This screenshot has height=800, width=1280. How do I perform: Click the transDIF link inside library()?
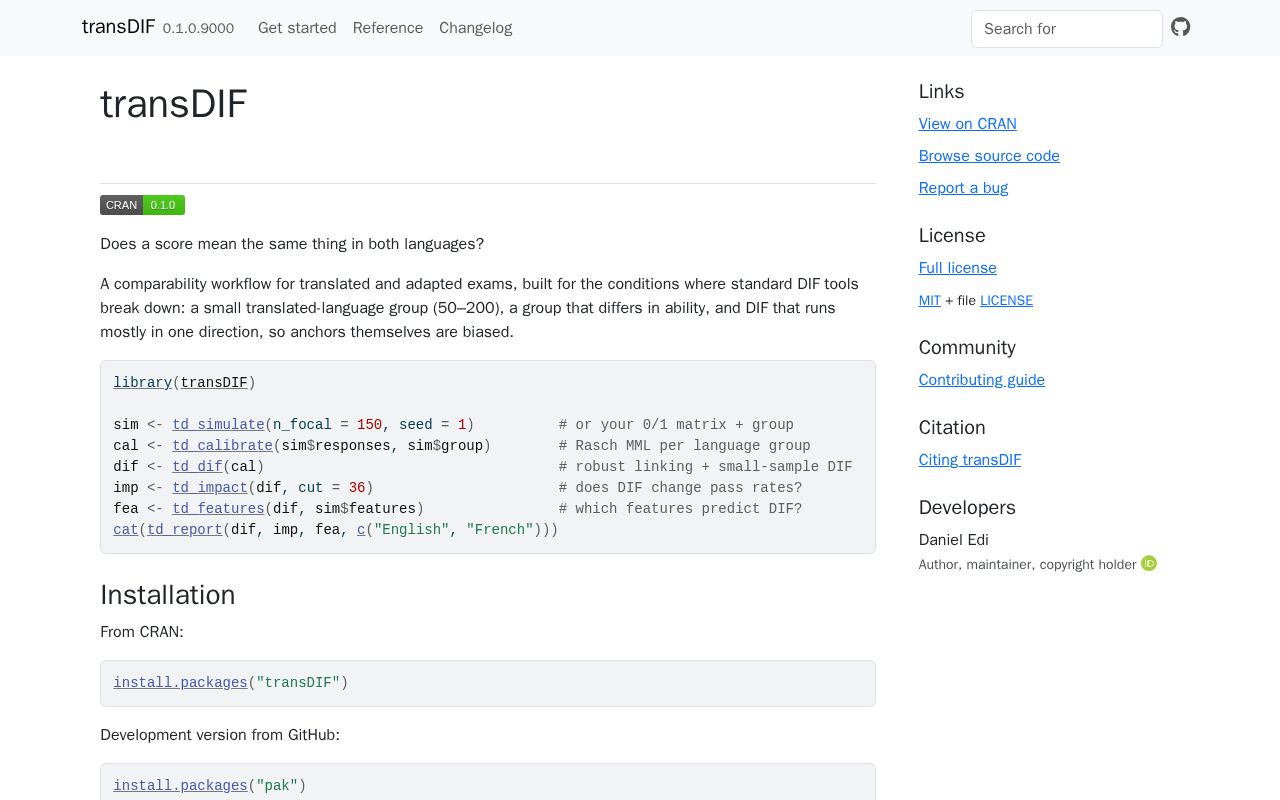214,383
